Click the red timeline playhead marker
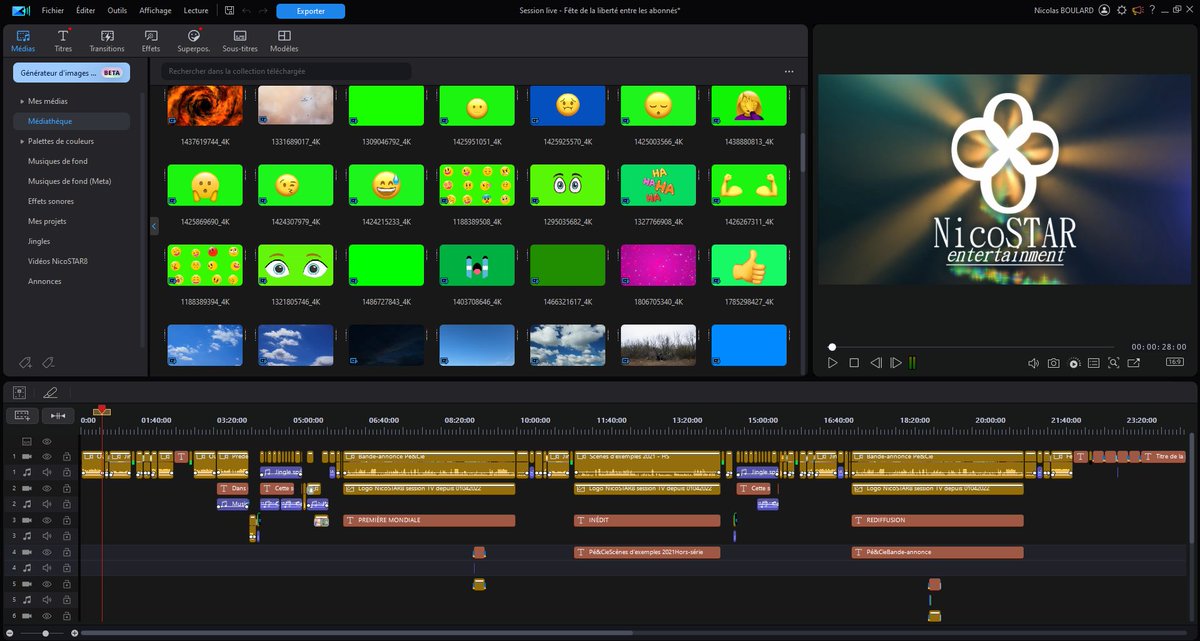 (101, 411)
